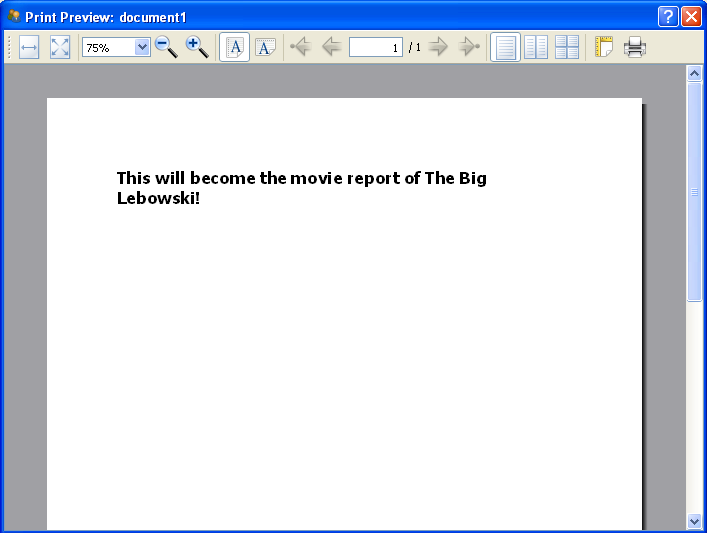Go to last page

(469, 46)
